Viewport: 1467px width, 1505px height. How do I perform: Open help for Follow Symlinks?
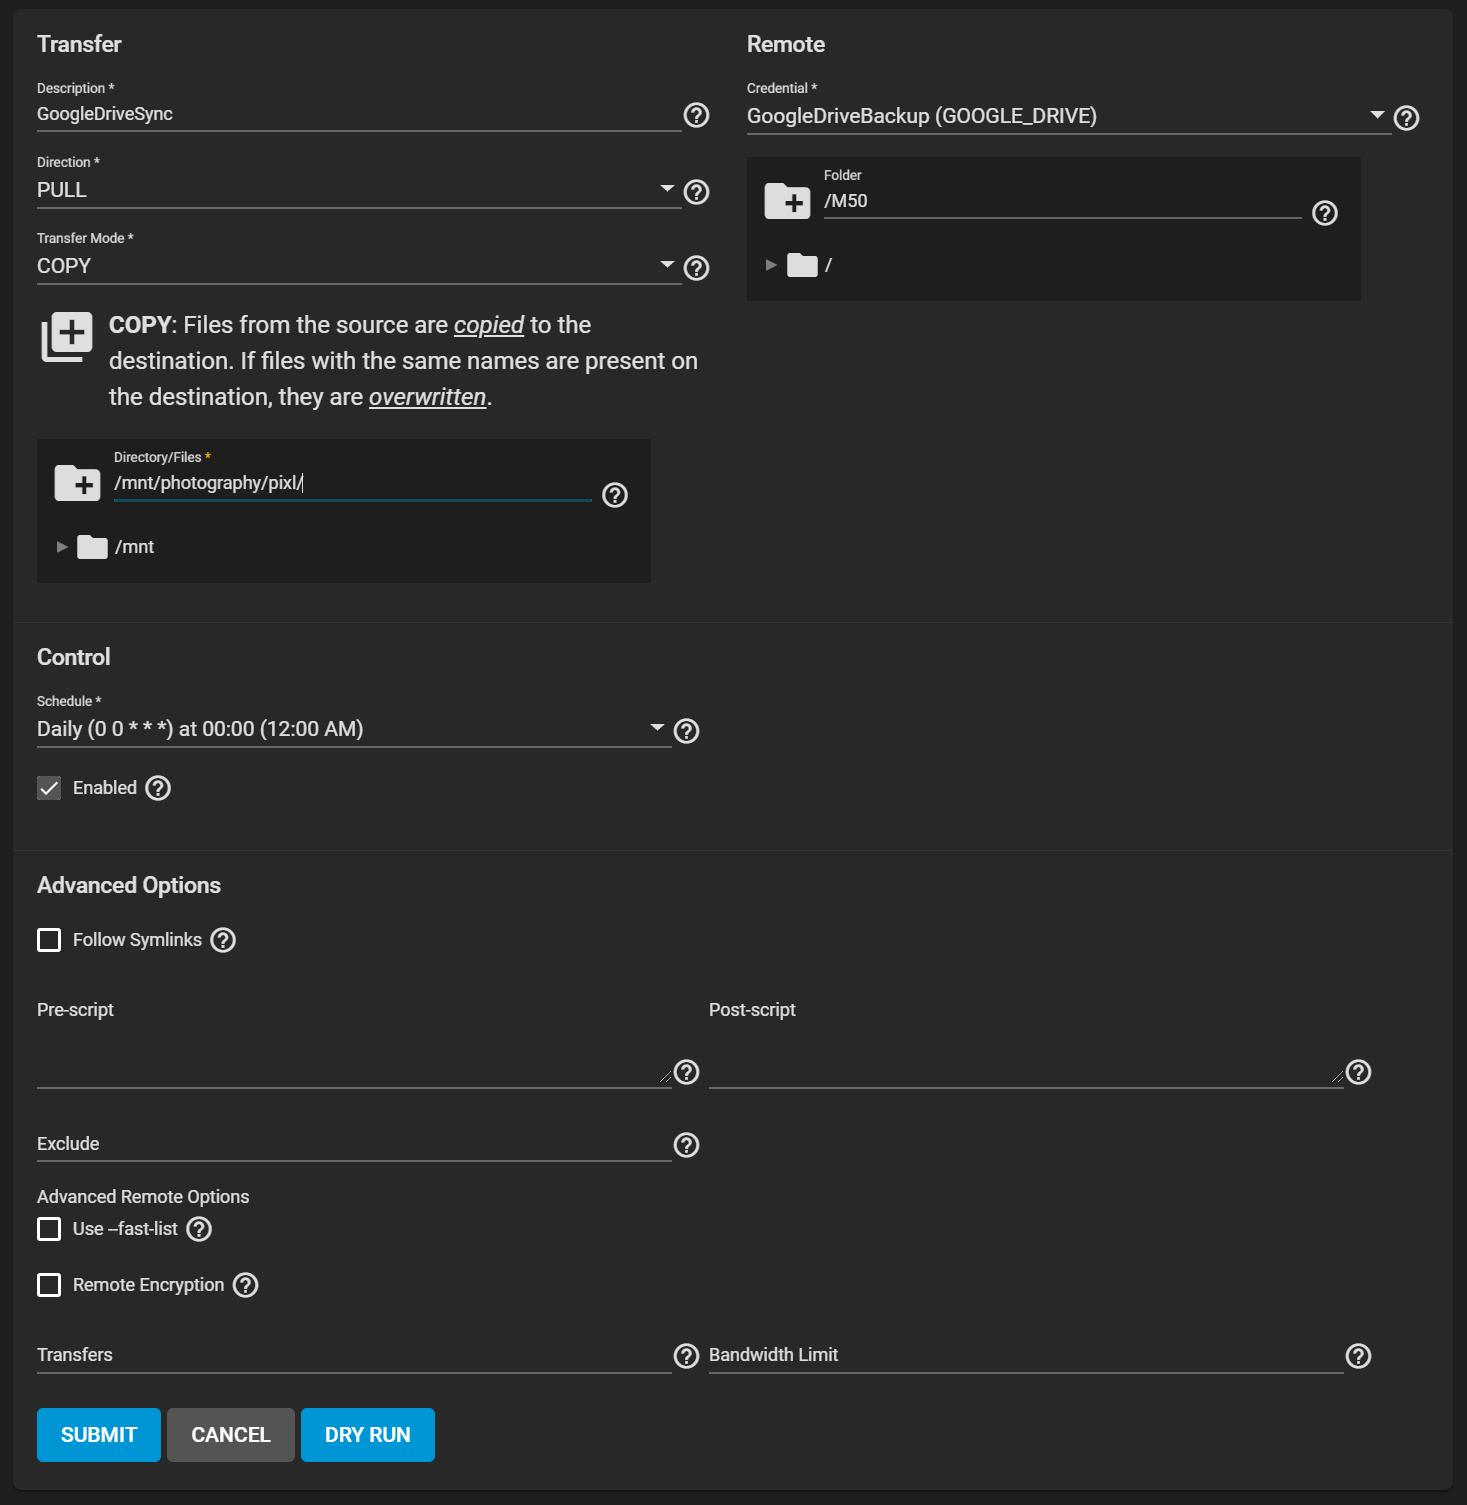pyautogui.click(x=223, y=940)
